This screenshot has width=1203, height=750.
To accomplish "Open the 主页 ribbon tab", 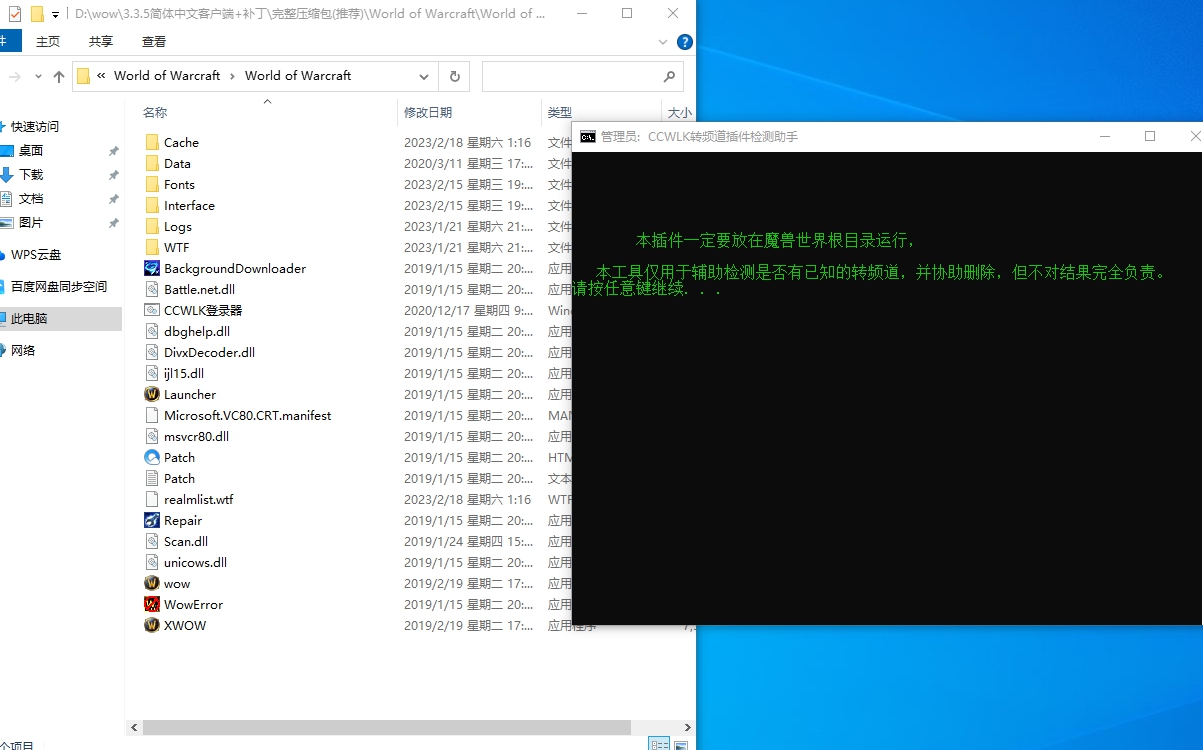I will (x=48, y=42).
